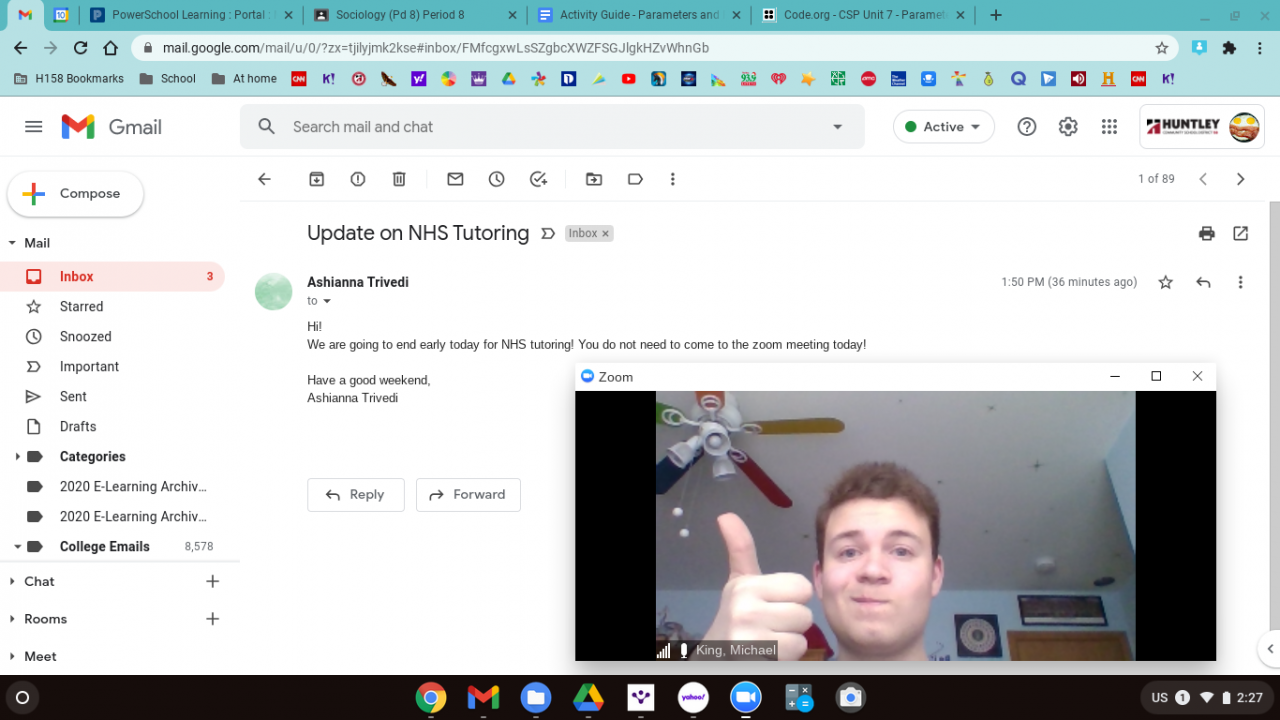Open the Important folder
Screen dimensions: 1280x720
click(x=112, y=366)
